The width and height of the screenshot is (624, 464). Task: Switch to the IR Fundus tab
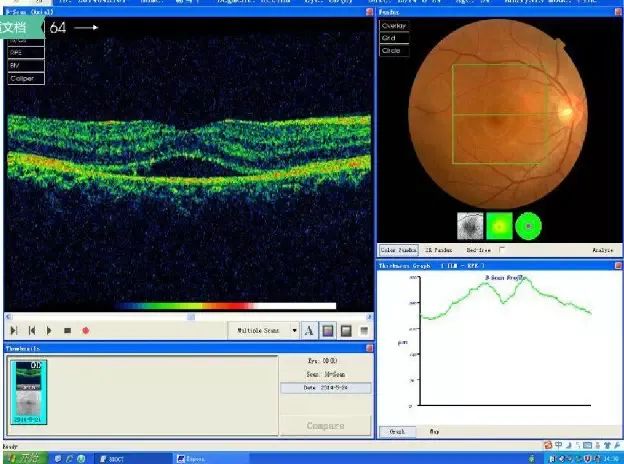(x=439, y=250)
